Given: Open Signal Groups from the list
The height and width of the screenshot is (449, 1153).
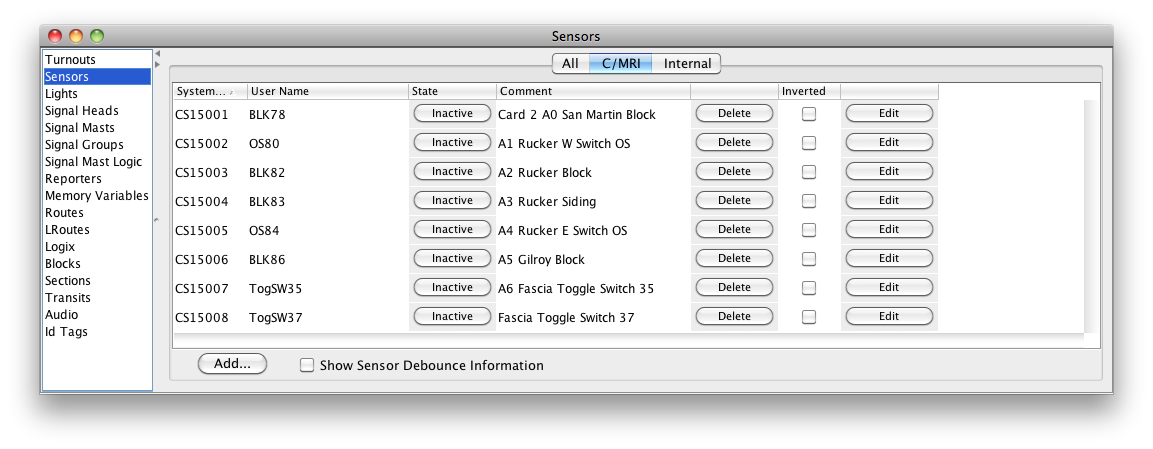Looking at the screenshot, I should (x=97, y=145).
